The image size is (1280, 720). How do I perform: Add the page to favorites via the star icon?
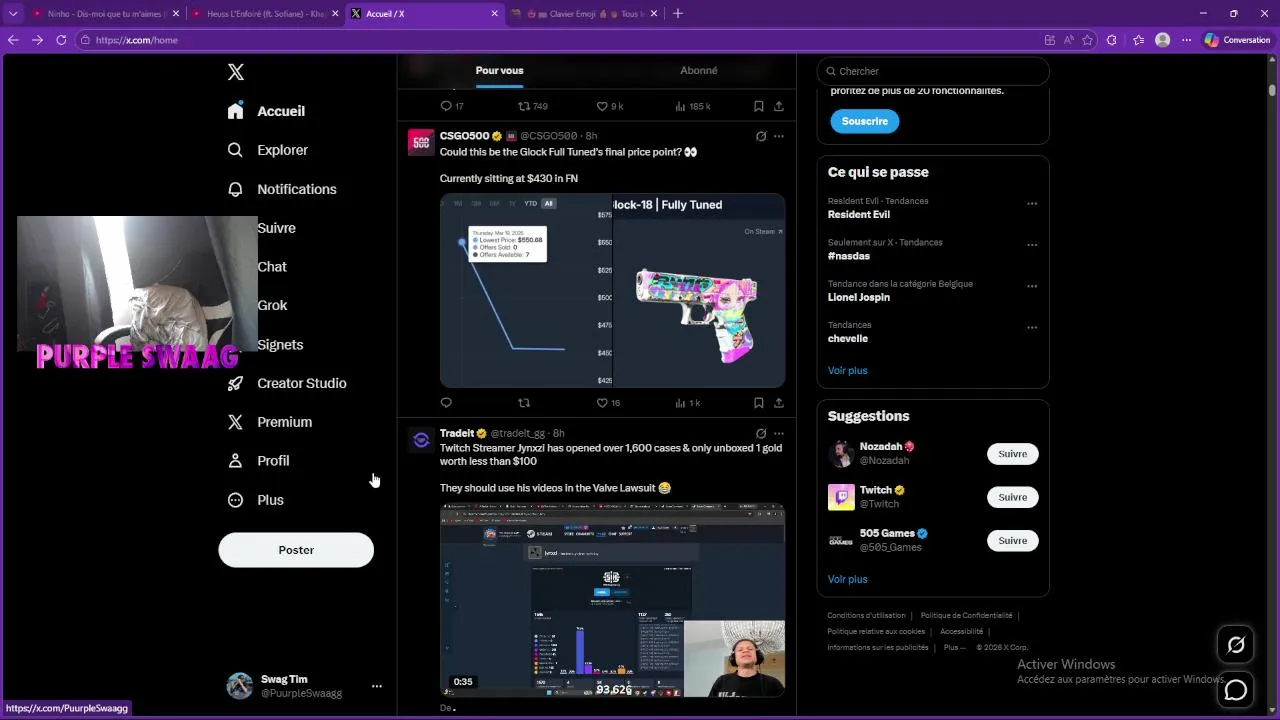pyautogui.click(x=1087, y=40)
